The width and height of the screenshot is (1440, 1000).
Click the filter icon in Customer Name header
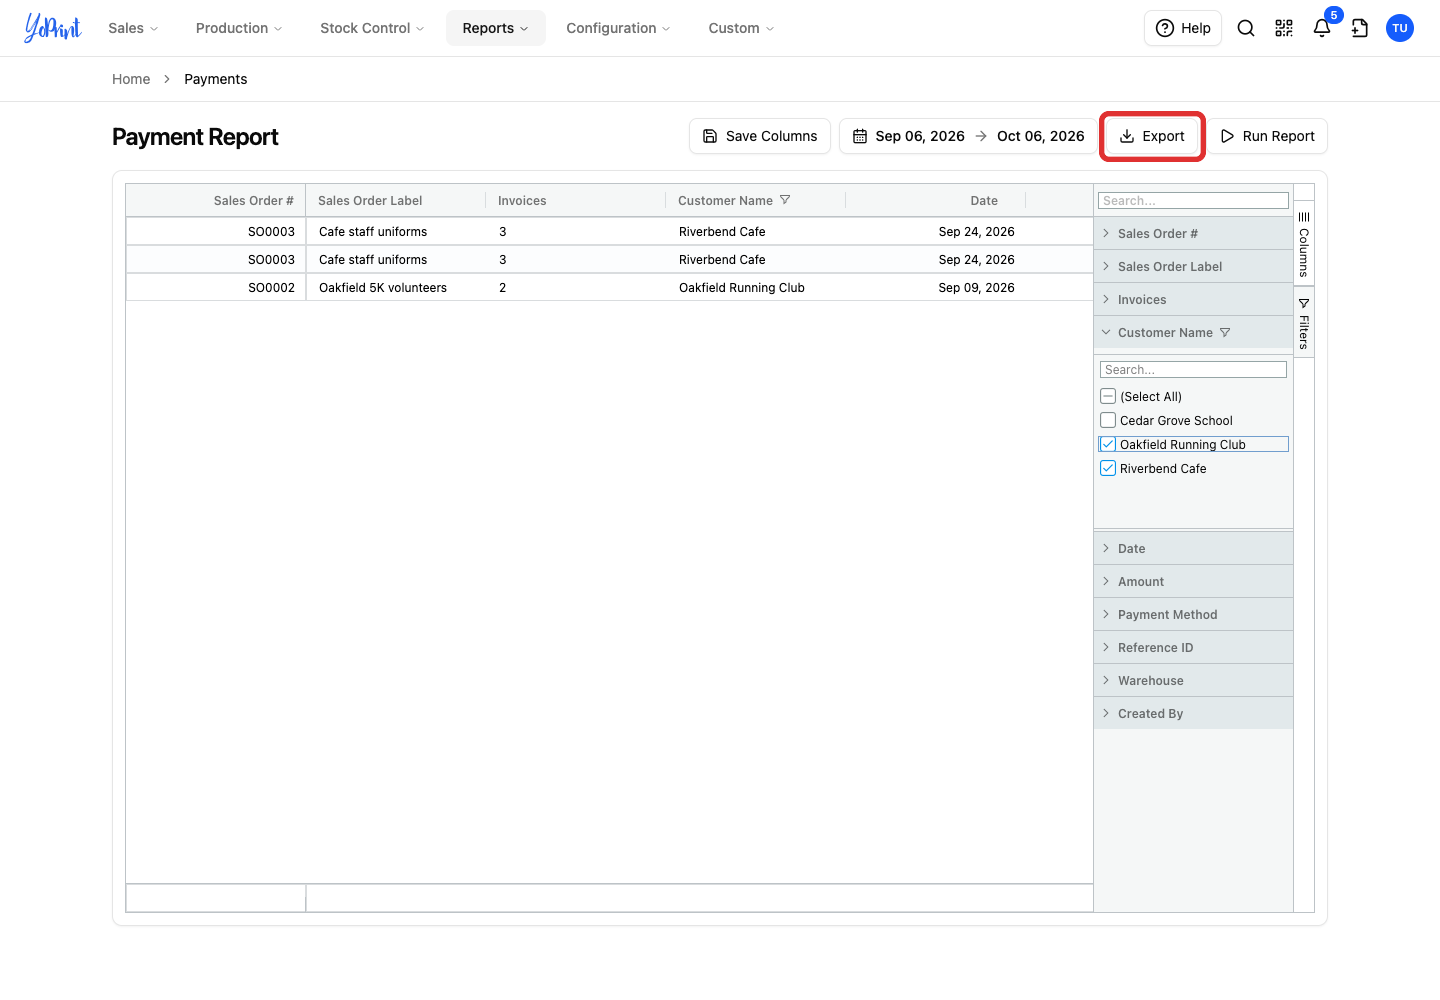(x=785, y=200)
